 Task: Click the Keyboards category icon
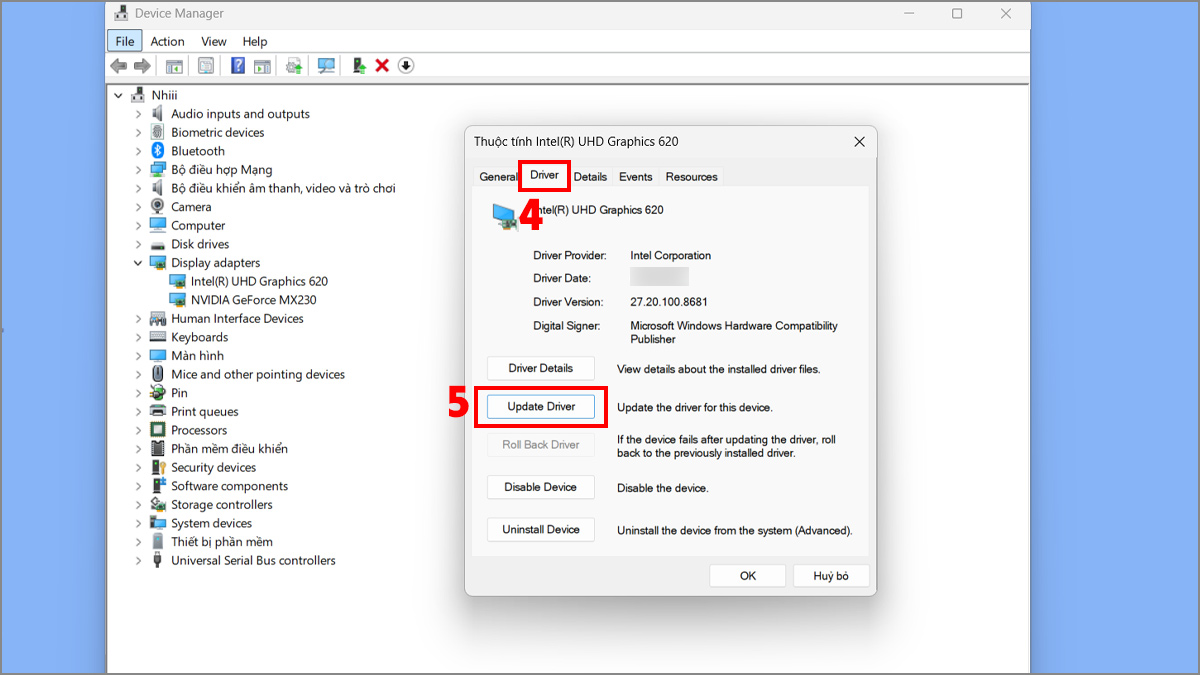click(x=158, y=337)
